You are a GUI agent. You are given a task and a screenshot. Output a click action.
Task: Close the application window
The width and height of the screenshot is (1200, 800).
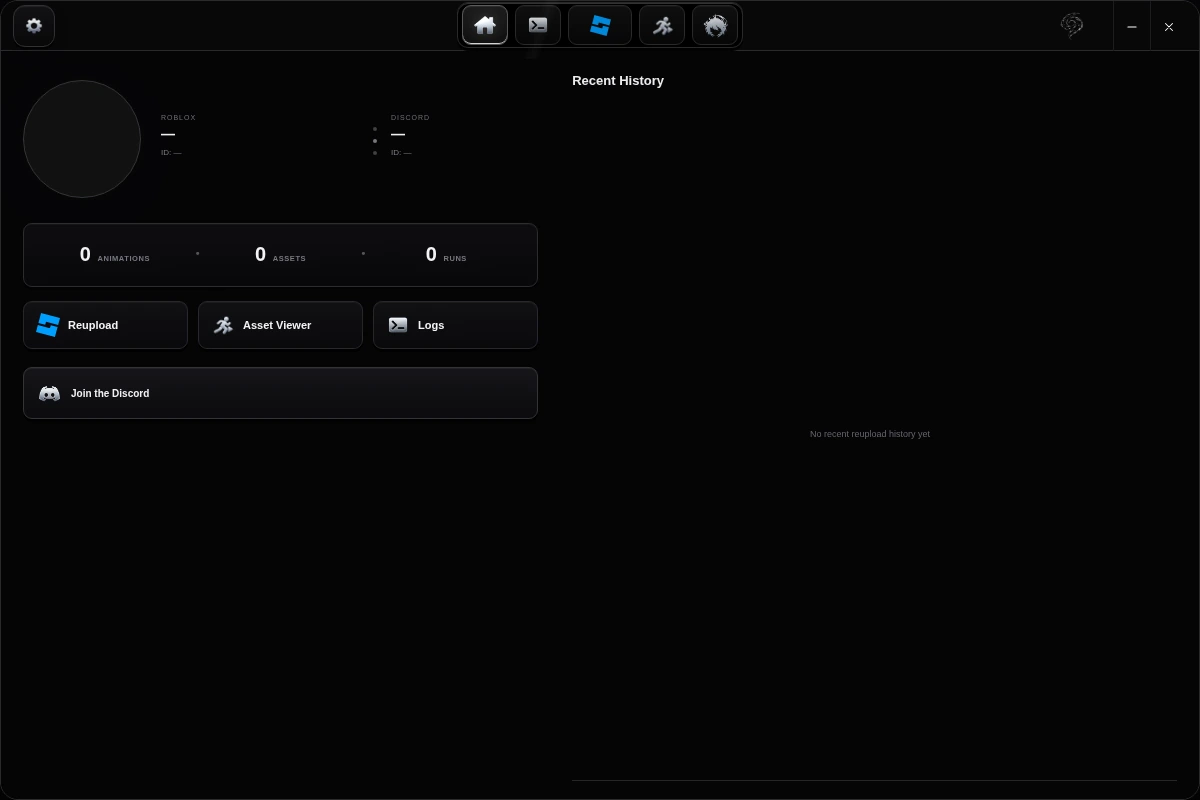1169,26
